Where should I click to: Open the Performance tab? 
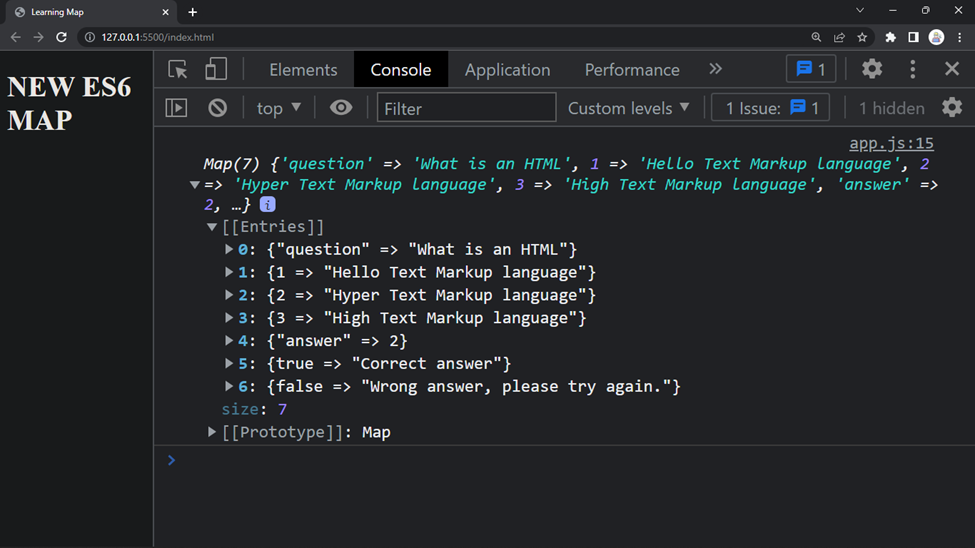click(x=632, y=70)
